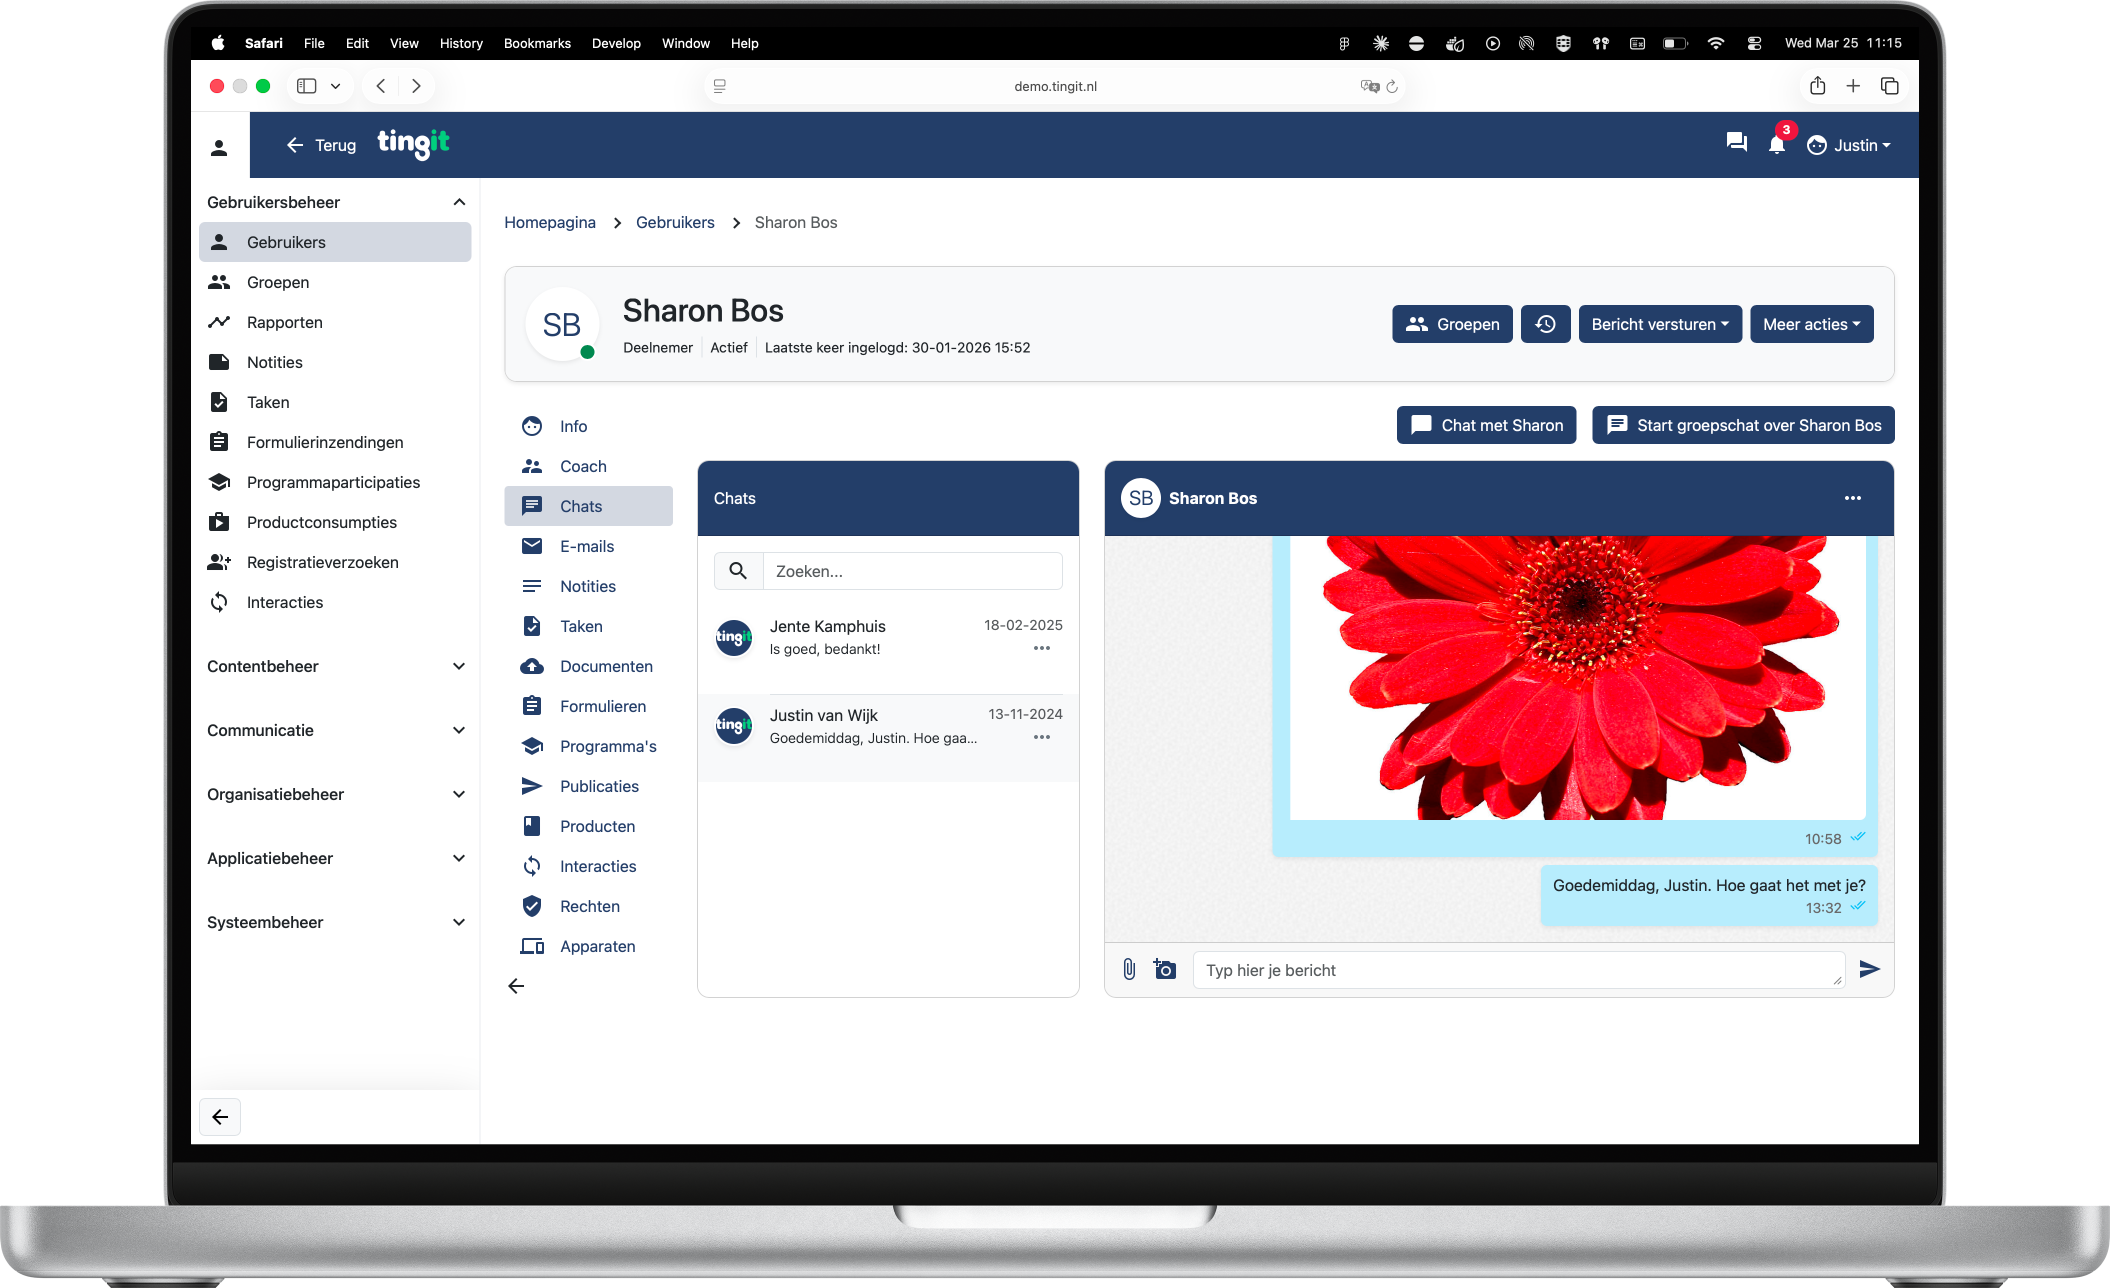Go back with the Terug button

[x=321, y=145]
